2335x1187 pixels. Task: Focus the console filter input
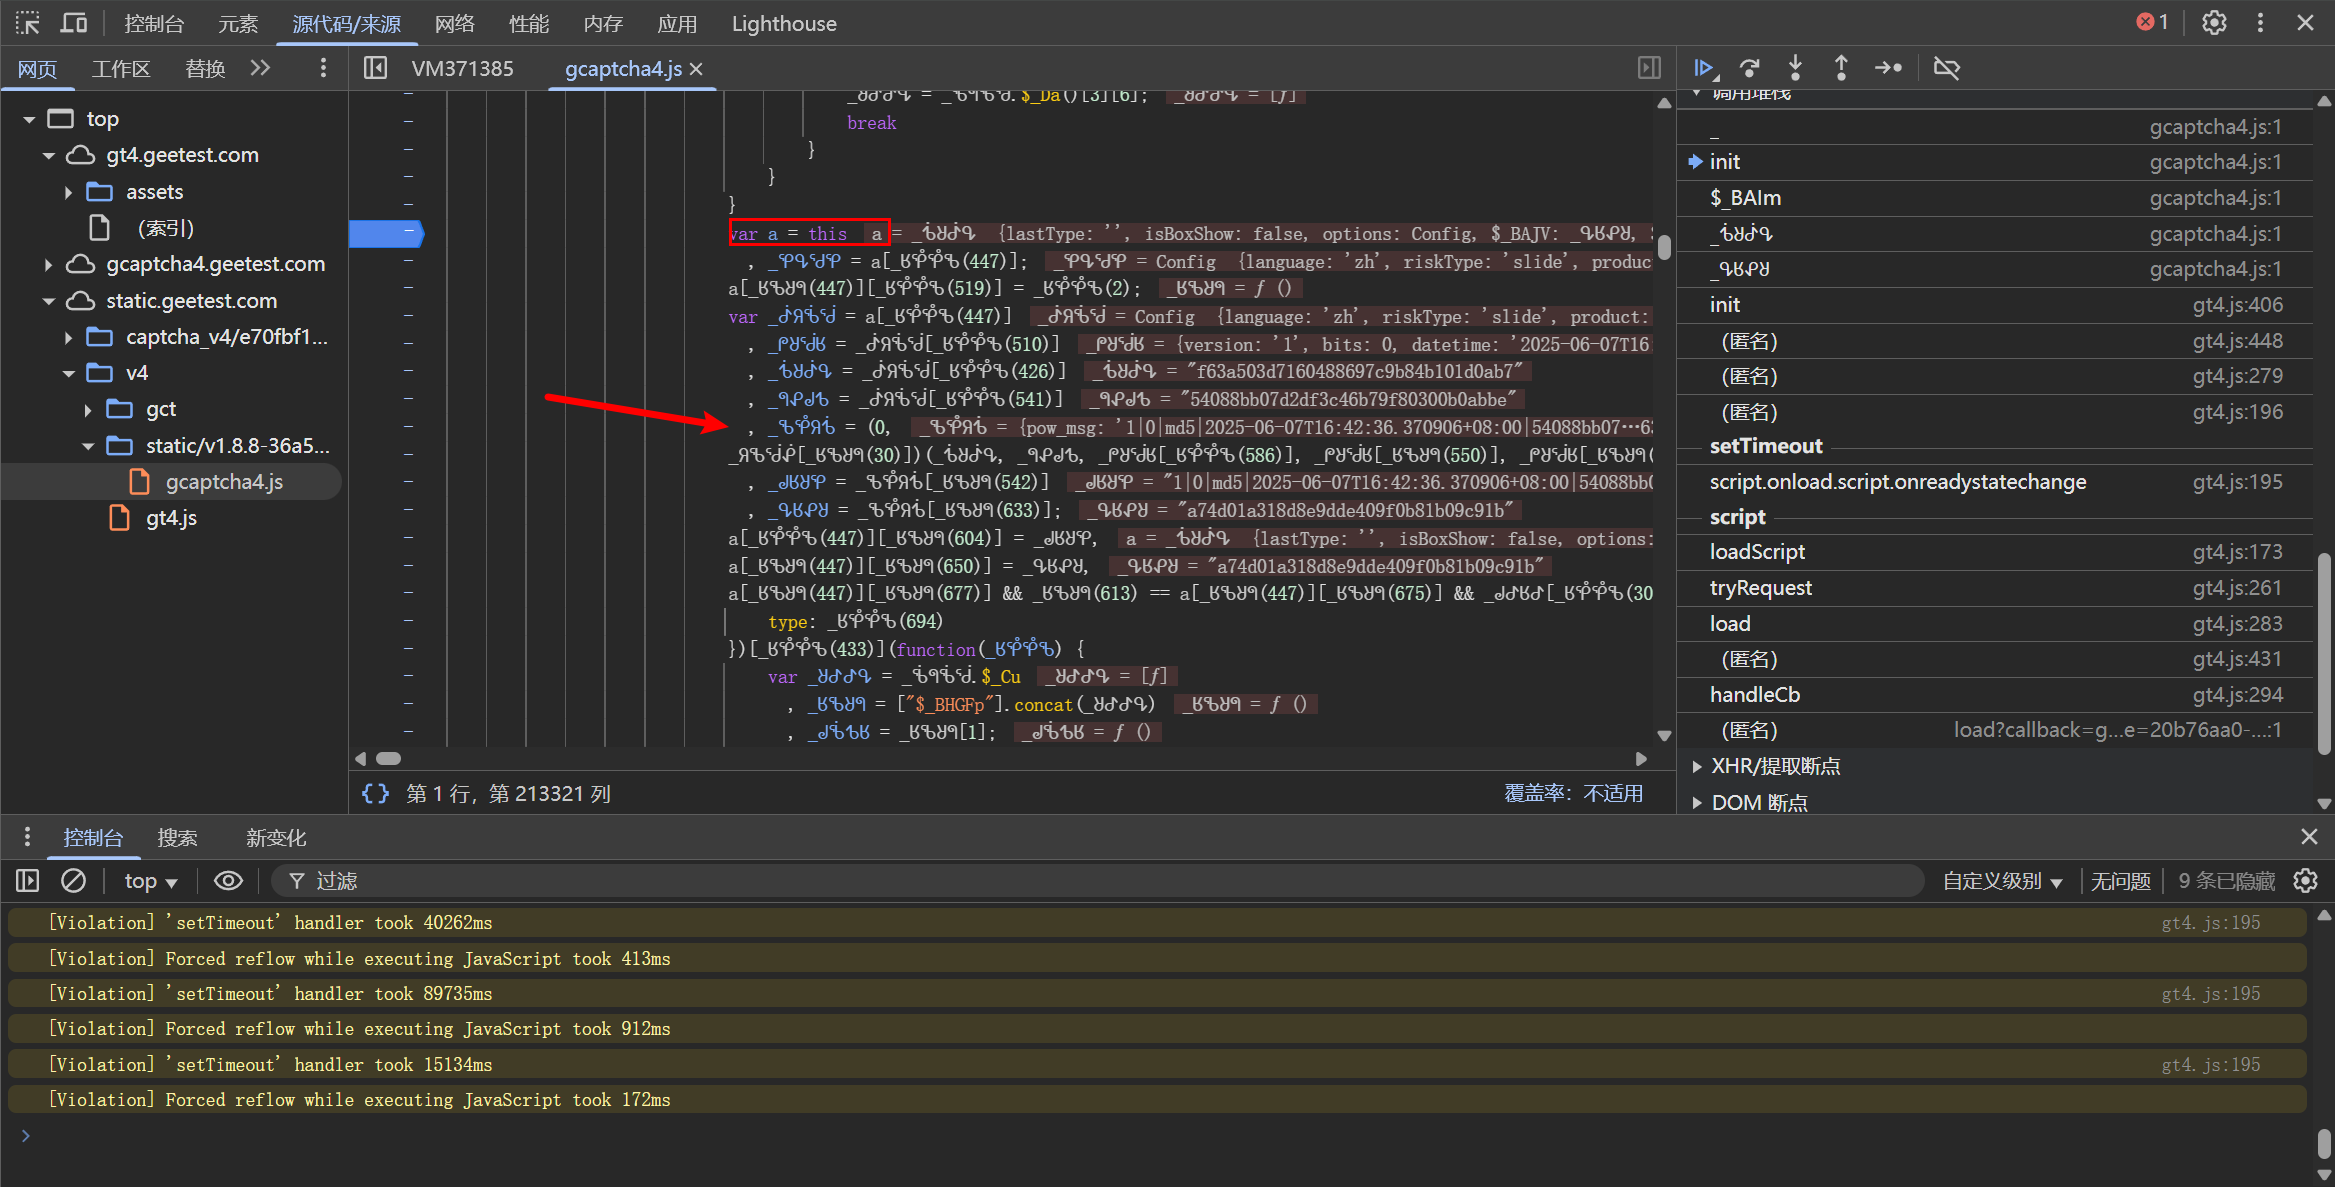(x=1100, y=881)
